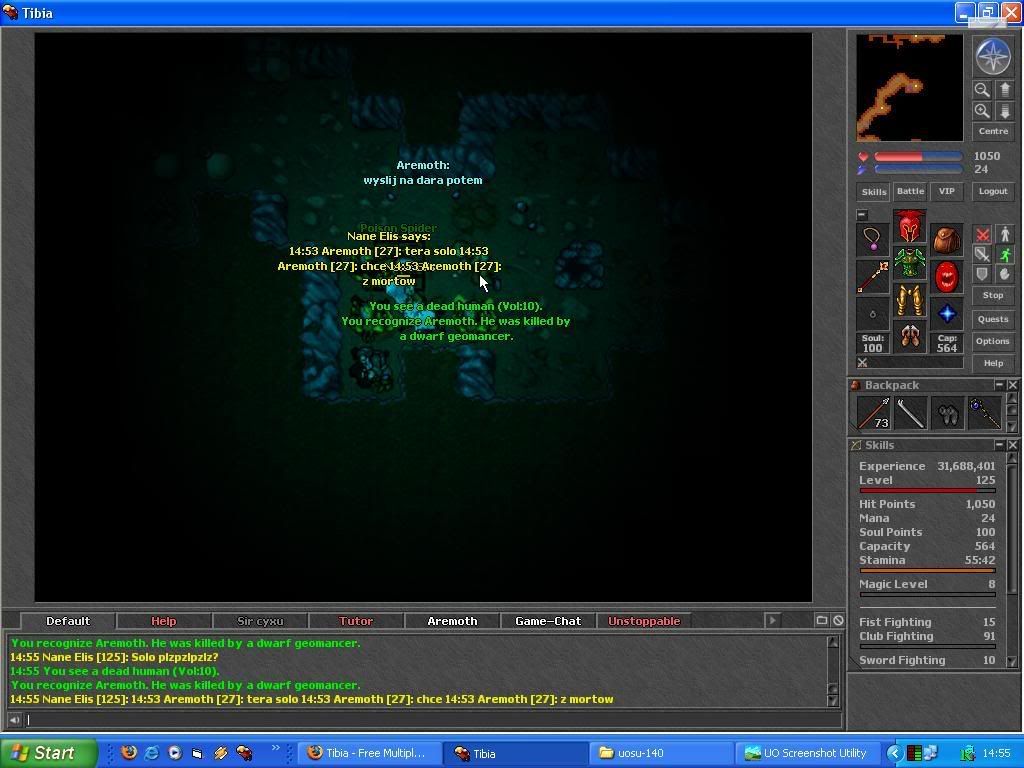Screen dimensions: 1024x768
Task: Select chase opponent mode
Action: (1004, 254)
